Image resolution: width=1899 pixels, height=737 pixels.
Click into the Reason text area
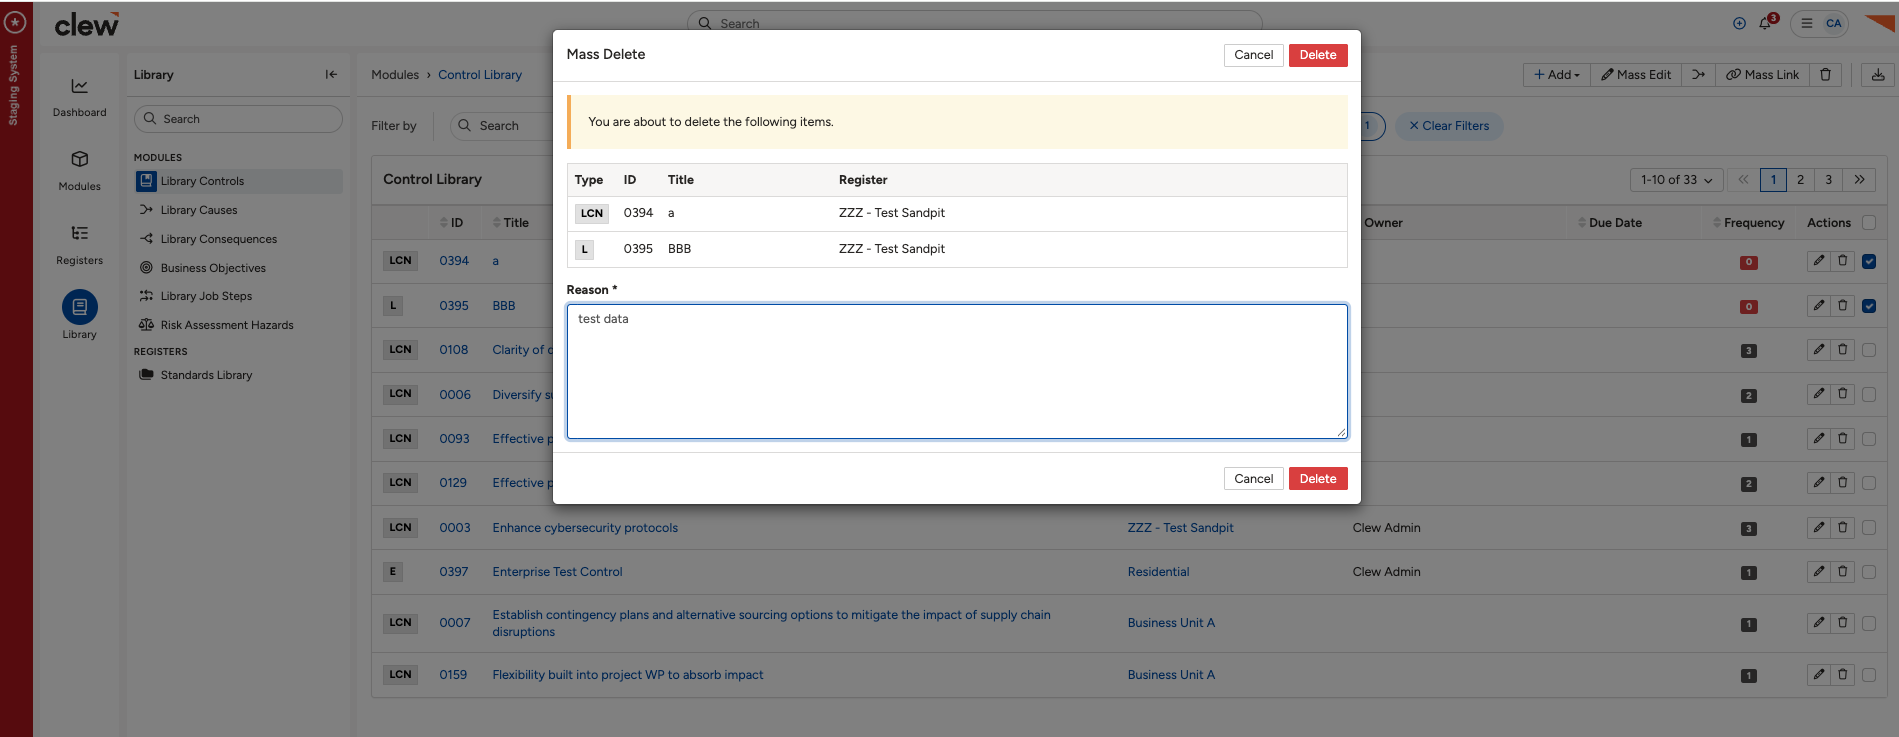(957, 371)
